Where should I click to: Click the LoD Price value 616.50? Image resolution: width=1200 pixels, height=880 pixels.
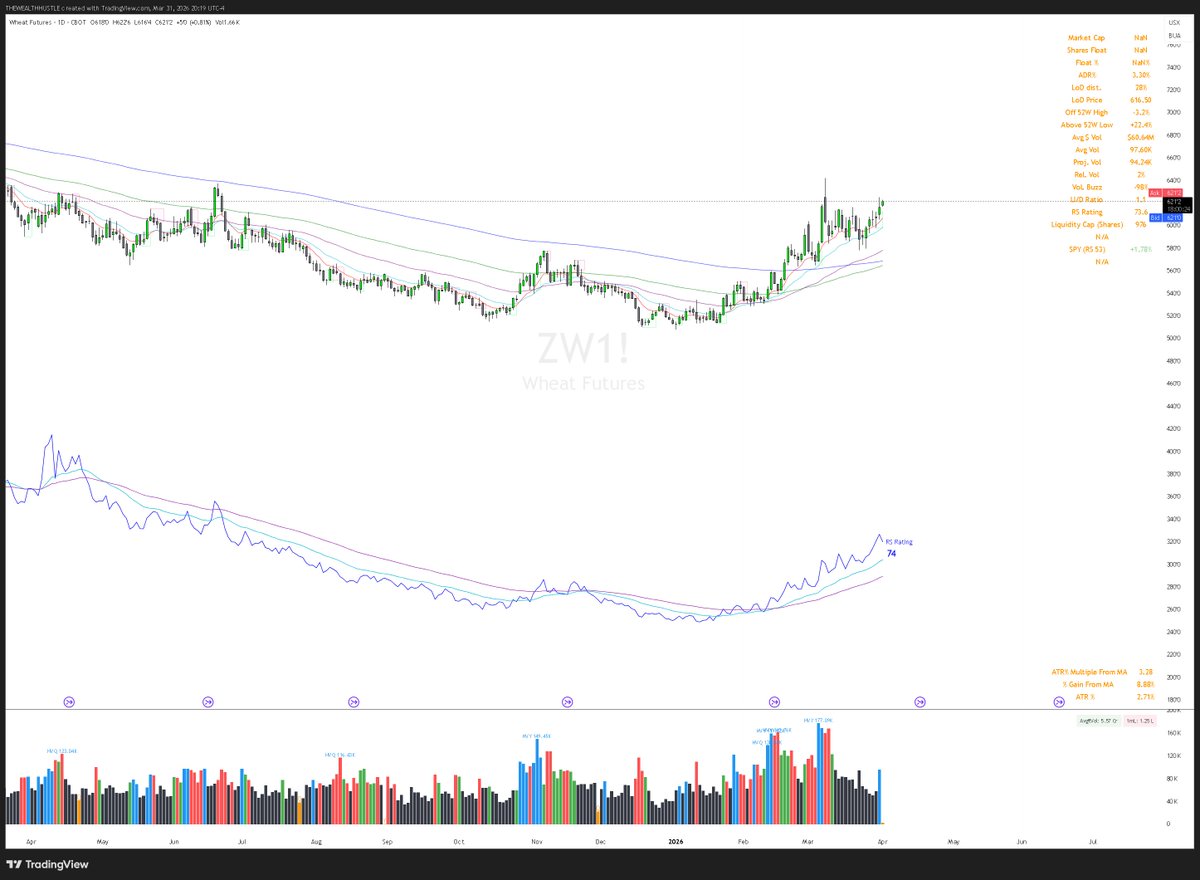pos(1142,100)
